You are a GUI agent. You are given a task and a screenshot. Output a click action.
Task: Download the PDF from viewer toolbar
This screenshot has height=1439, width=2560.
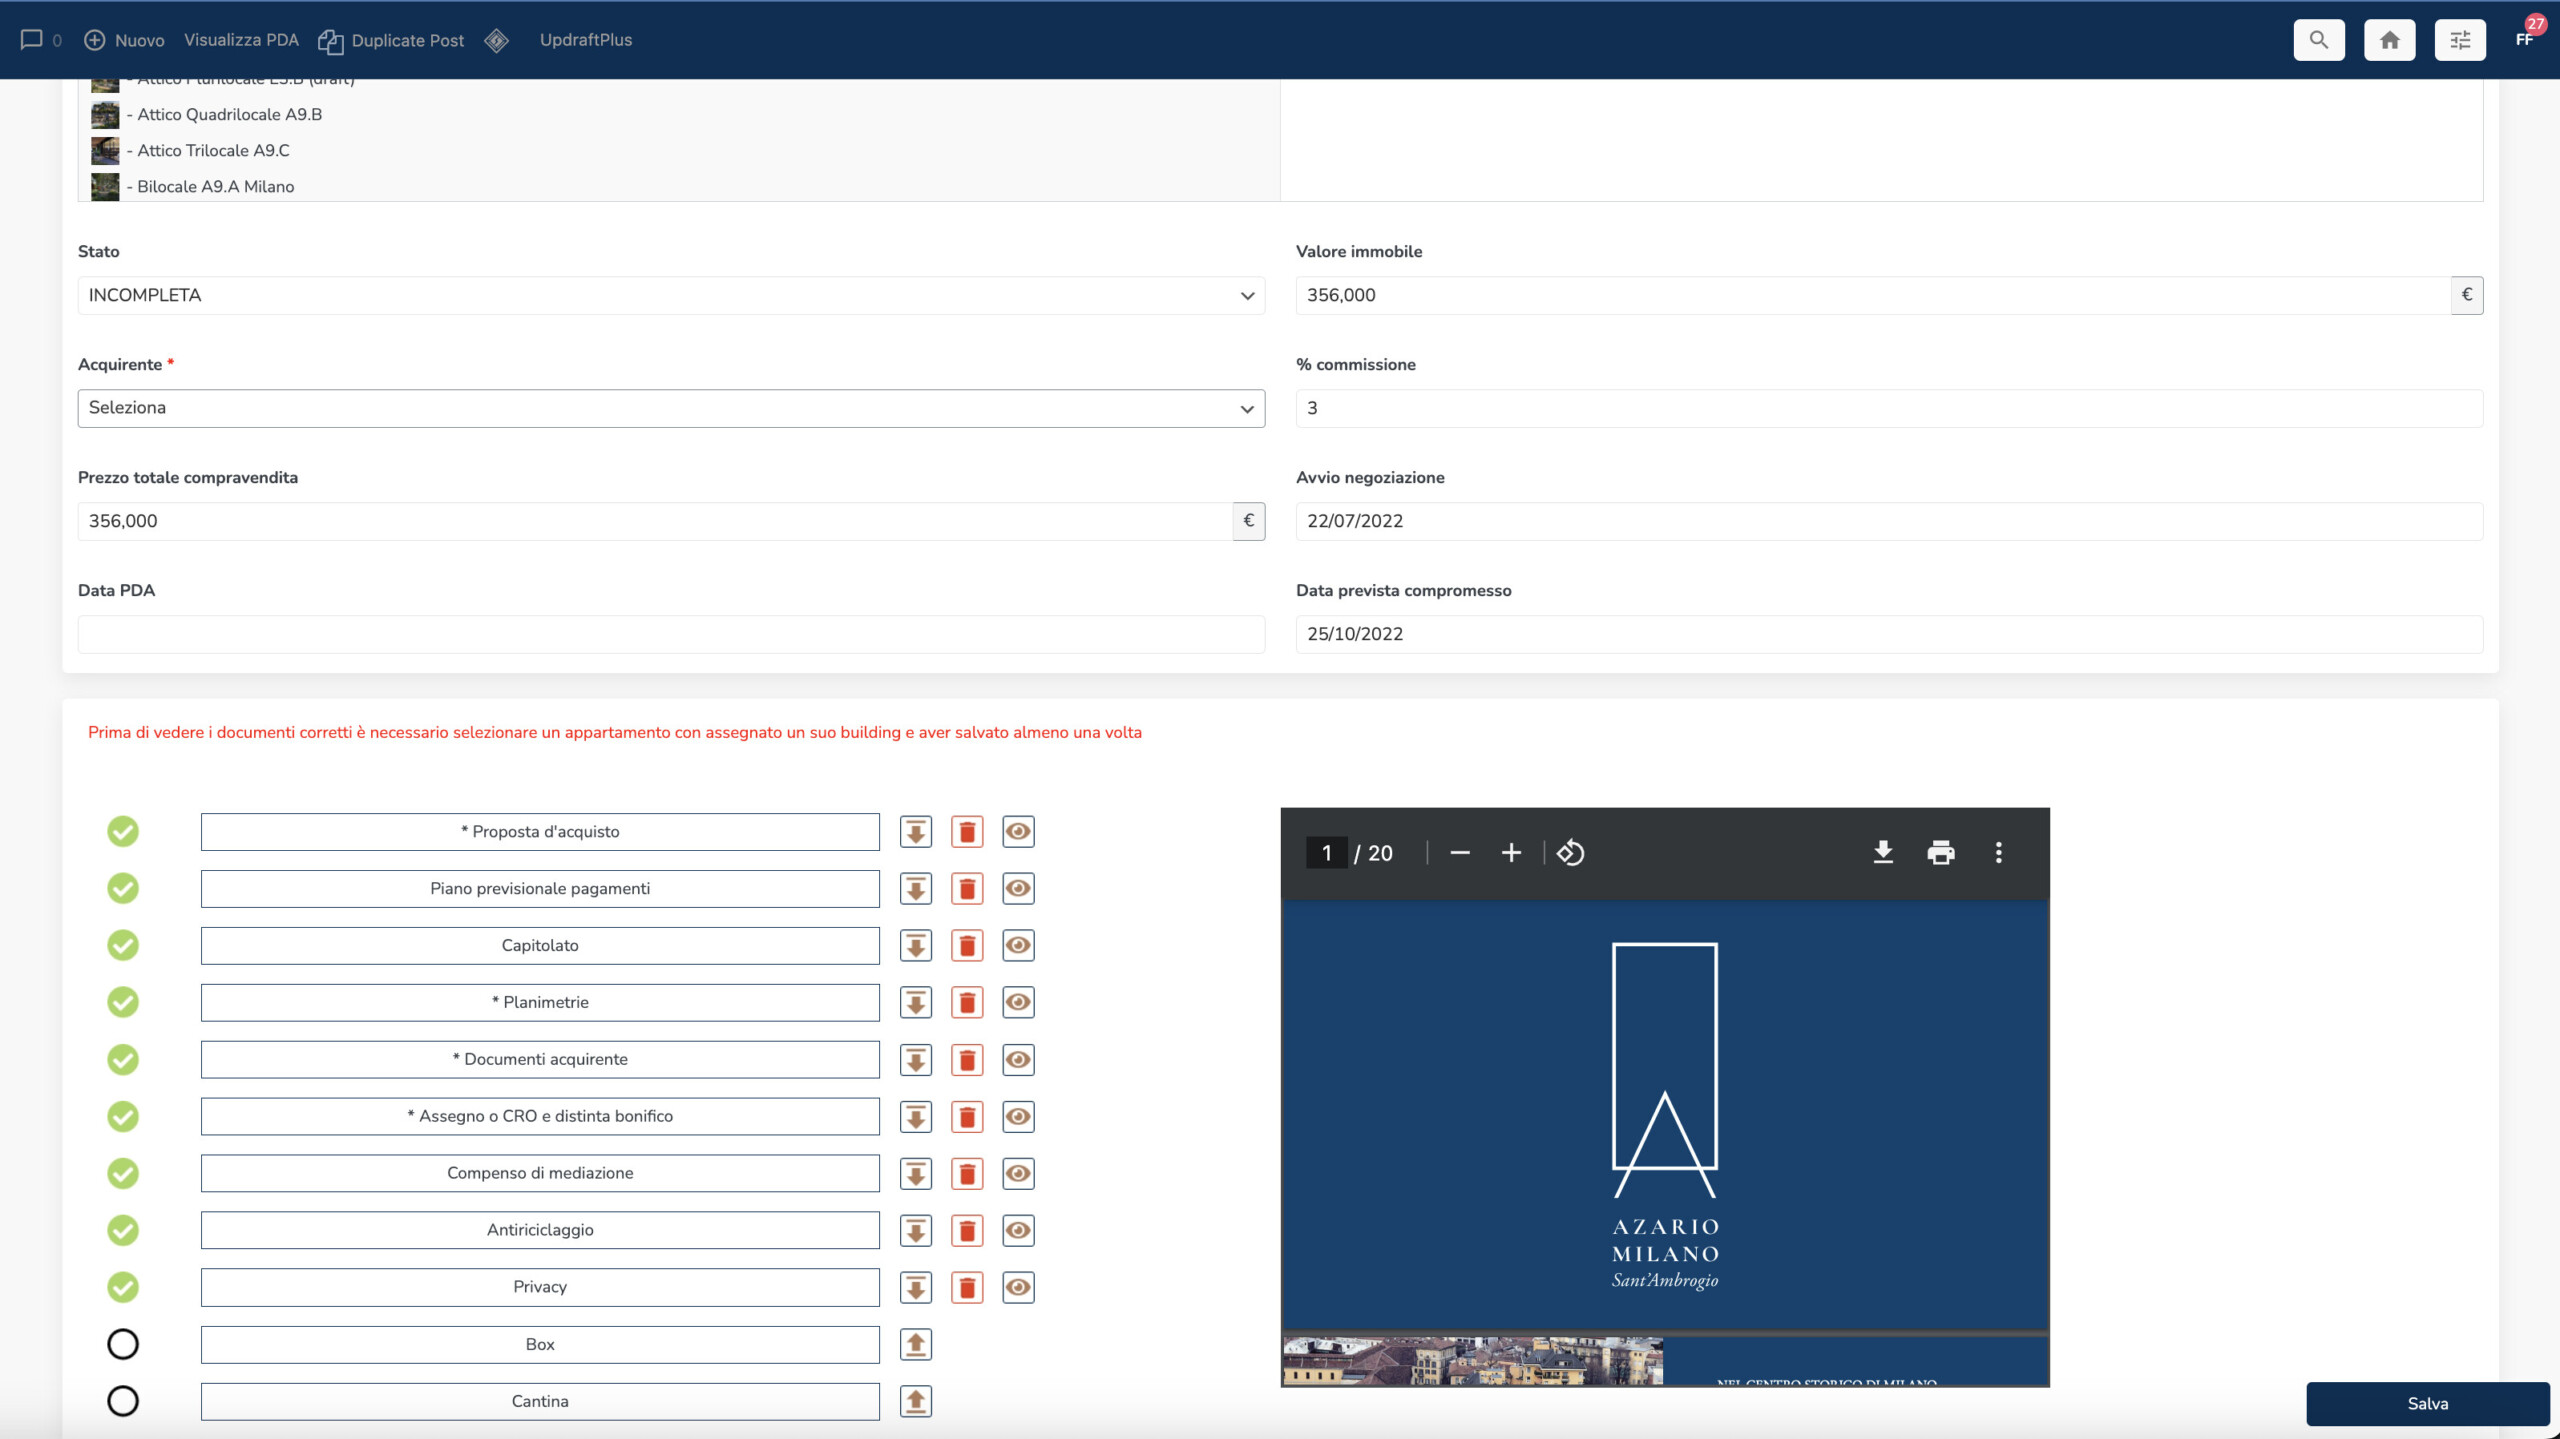coord(1883,853)
